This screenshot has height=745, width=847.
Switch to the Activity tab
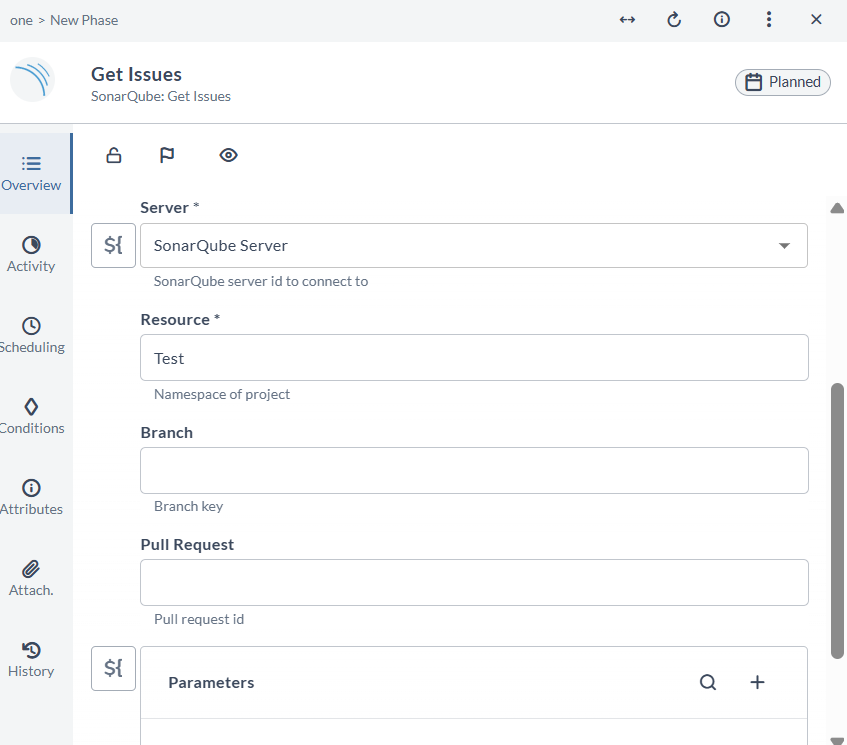[31, 254]
